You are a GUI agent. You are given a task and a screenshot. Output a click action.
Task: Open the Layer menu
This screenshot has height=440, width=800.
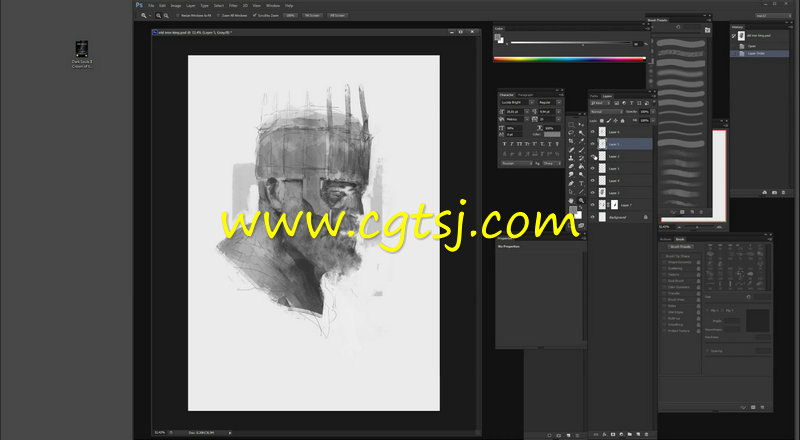[191, 6]
